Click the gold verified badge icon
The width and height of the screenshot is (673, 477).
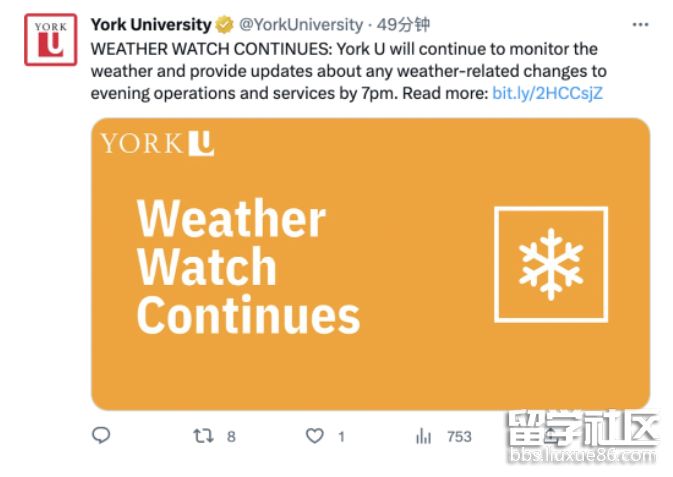coord(224,24)
